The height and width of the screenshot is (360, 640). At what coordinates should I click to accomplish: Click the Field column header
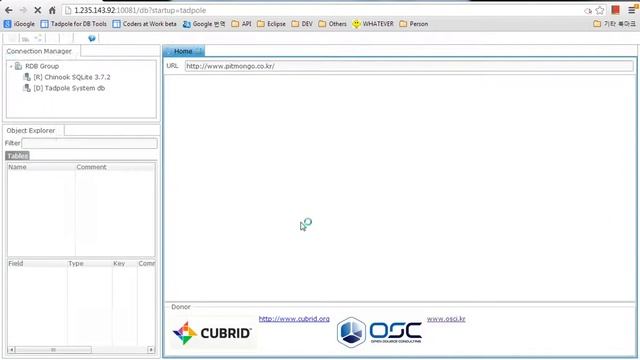click(37, 264)
